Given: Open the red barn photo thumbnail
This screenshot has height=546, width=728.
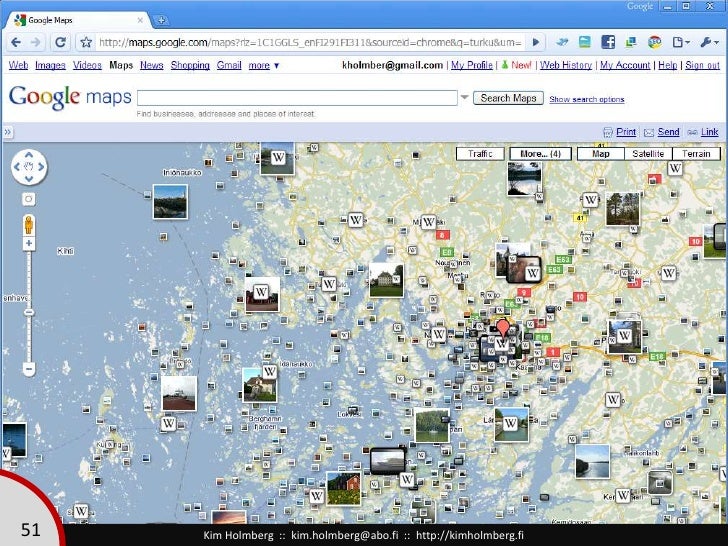Looking at the screenshot, I should coord(344,488).
